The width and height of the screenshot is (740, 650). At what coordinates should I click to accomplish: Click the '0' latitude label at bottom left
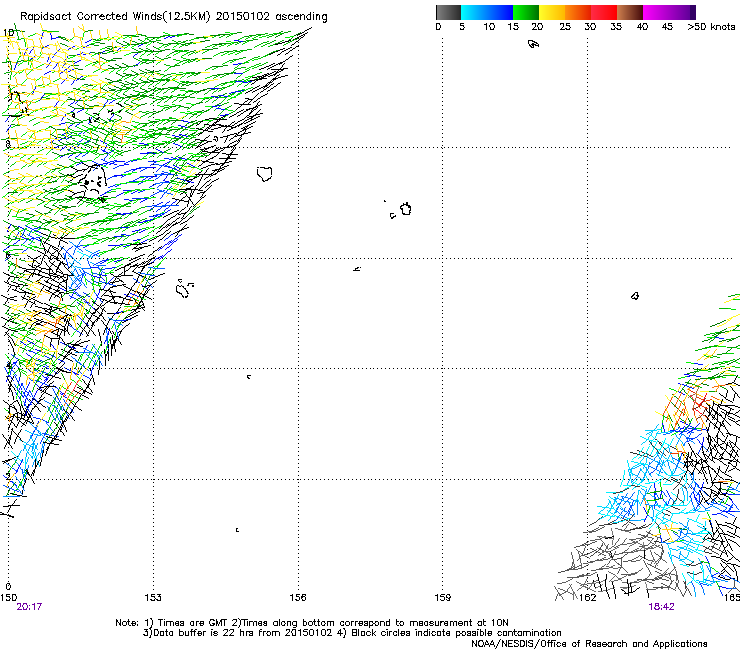click(x=8, y=586)
